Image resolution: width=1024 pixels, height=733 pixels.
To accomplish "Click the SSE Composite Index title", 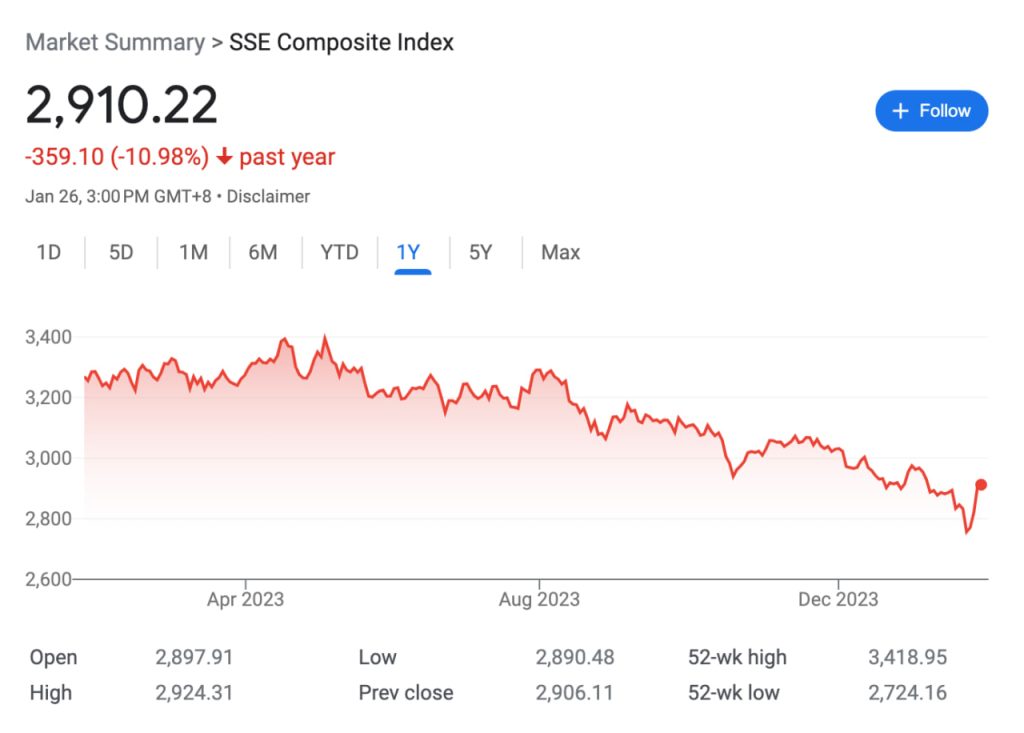I will click(x=341, y=43).
